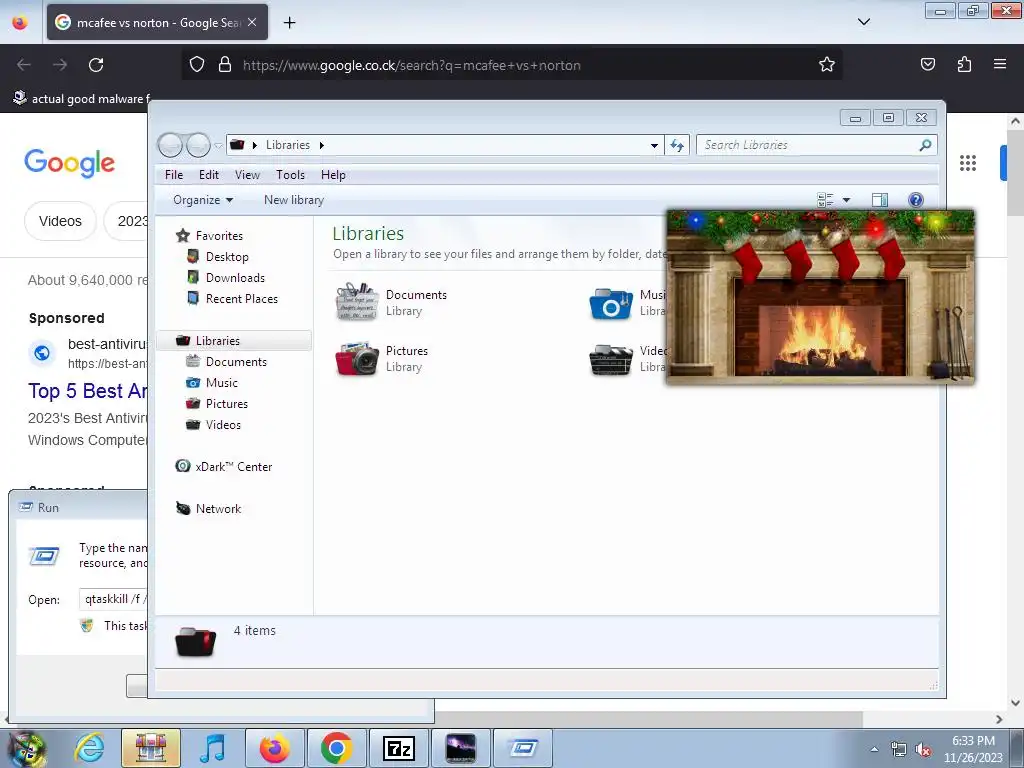Open the Top 5 Best sponsored link
Screen dimensions: 1024x768
tap(88, 391)
